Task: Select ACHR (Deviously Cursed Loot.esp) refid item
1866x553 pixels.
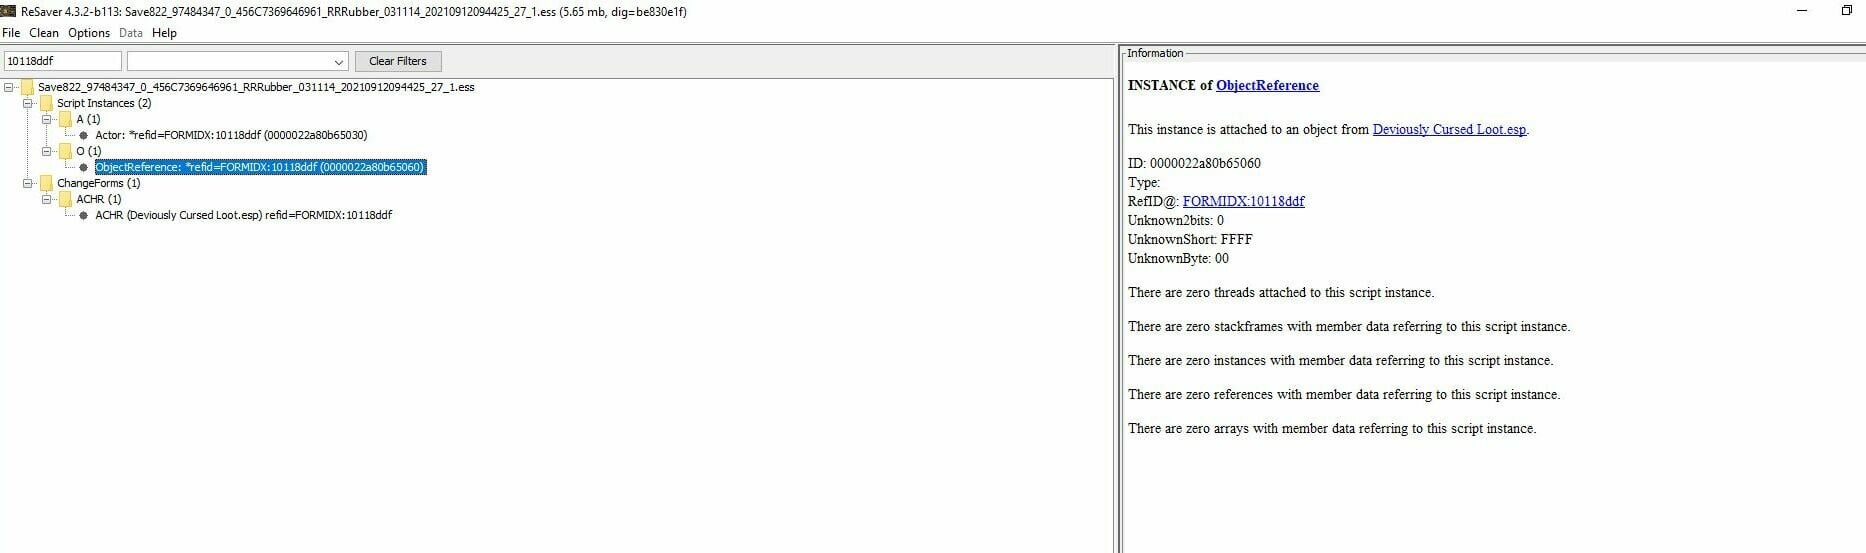Action: click(244, 215)
